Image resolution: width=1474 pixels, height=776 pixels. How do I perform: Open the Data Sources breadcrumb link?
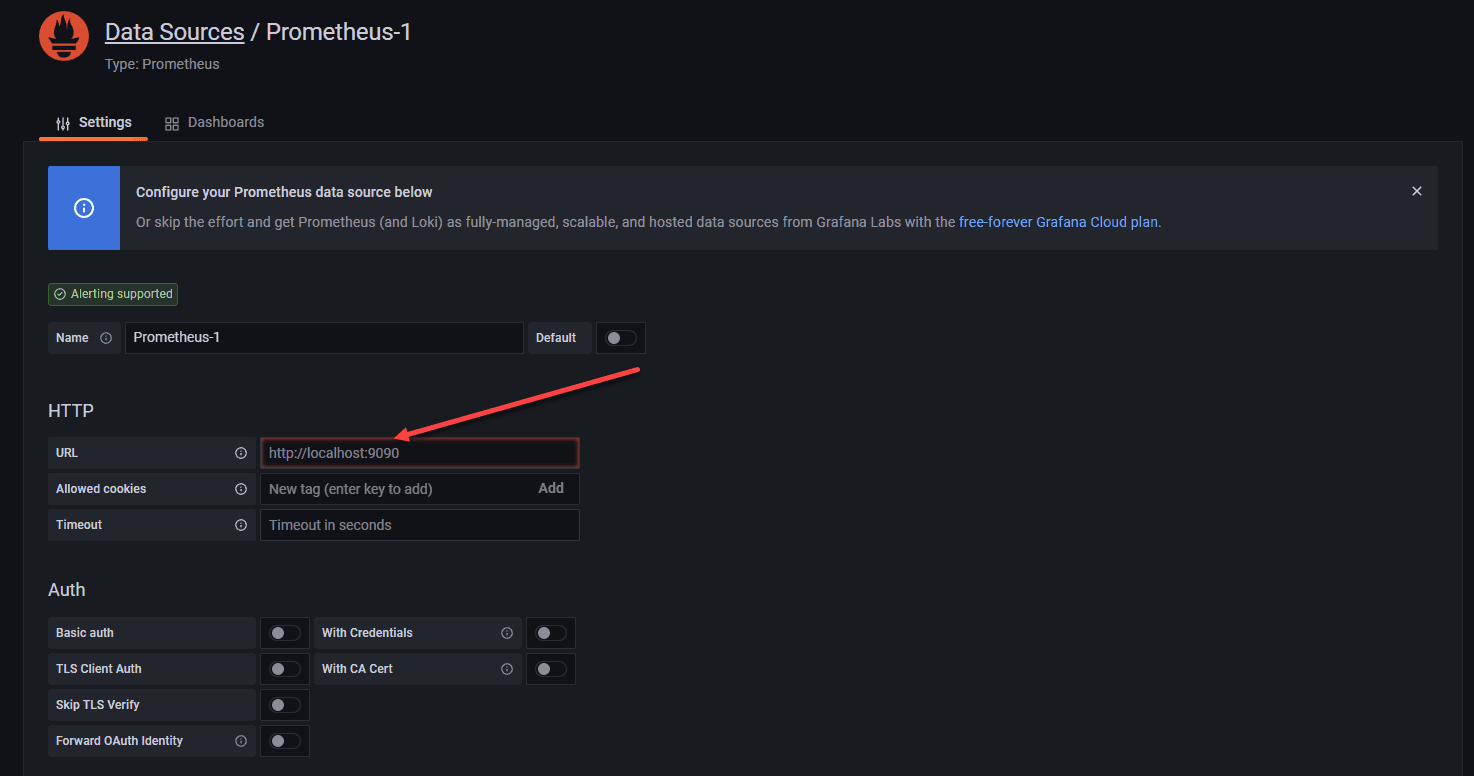point(174,32)
